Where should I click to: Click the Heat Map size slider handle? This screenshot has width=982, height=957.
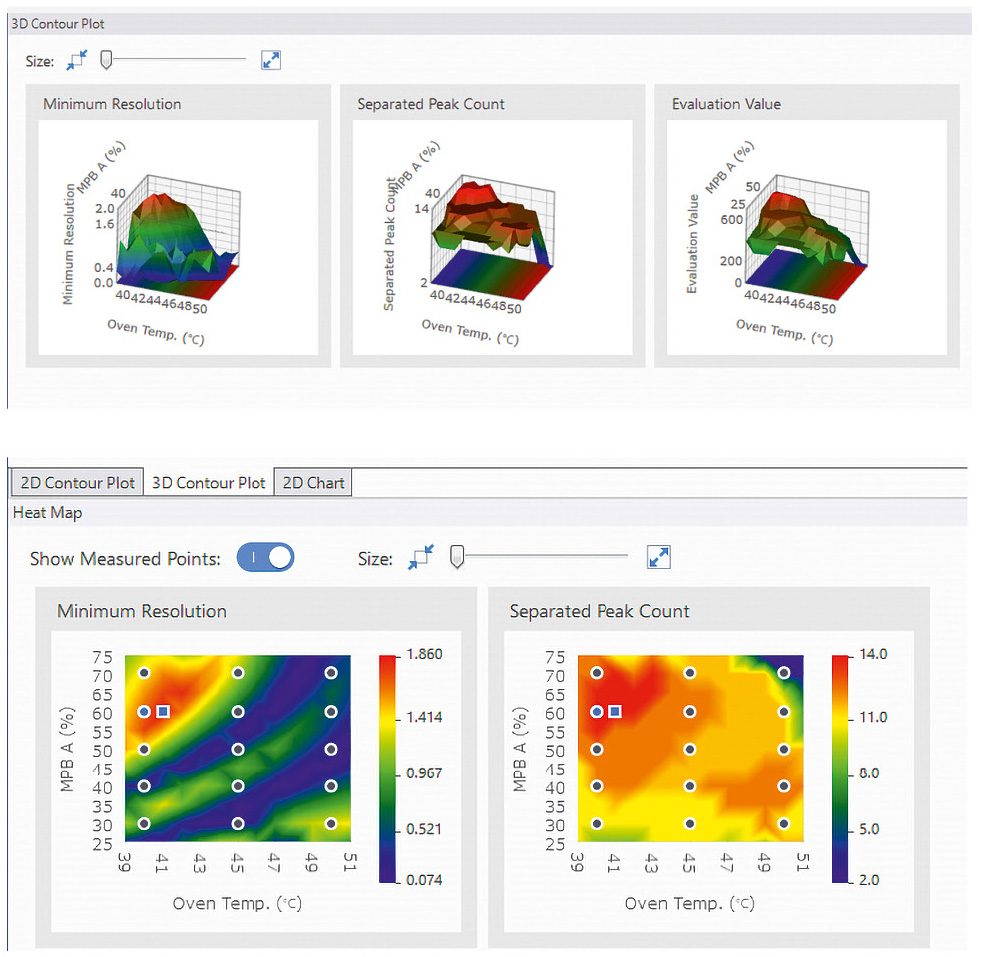(457, 558)
